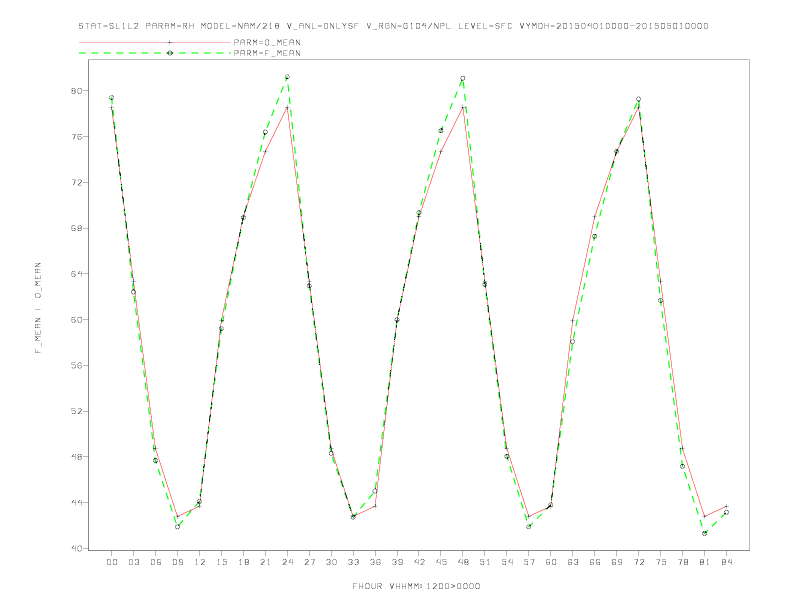Click the F_MEAN circle marker at hour 81 minimum
Viewport: 792px width, 612px height.
pos(705,533)
